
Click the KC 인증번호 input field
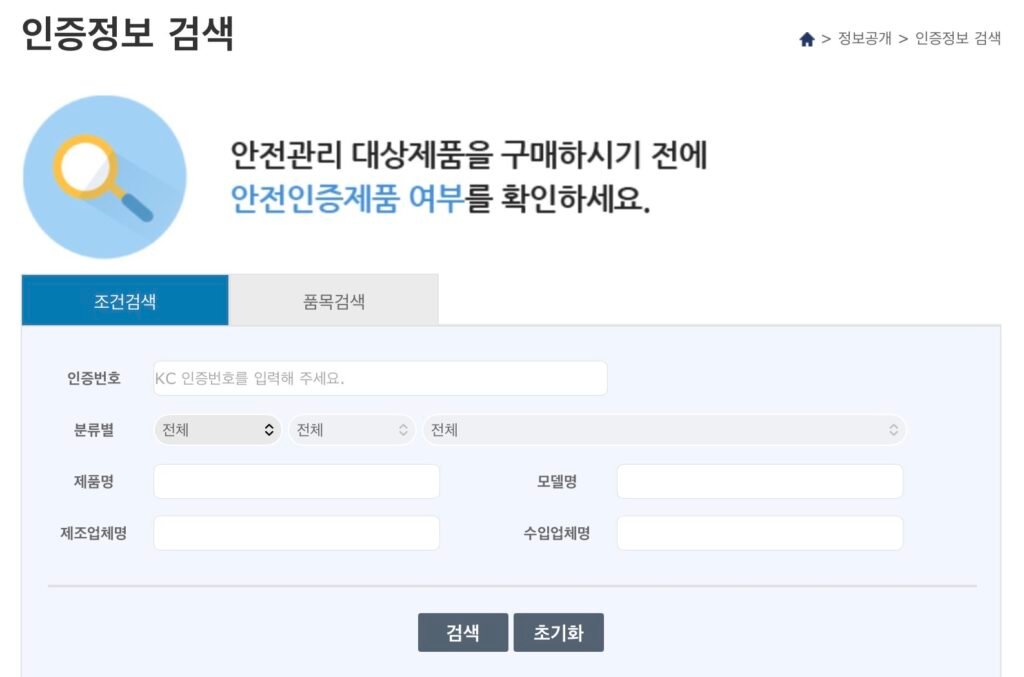[x=380, y=378]
